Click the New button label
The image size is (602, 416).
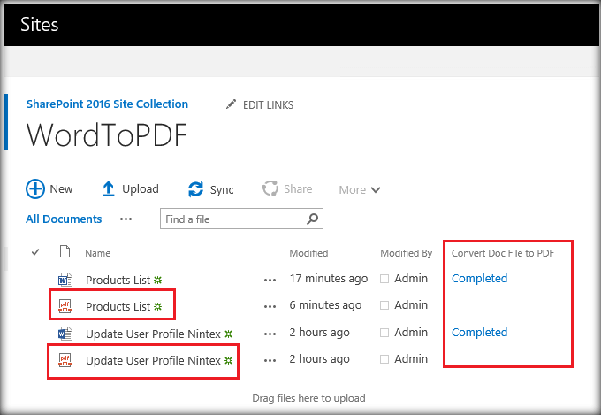[x=61, y=189]
